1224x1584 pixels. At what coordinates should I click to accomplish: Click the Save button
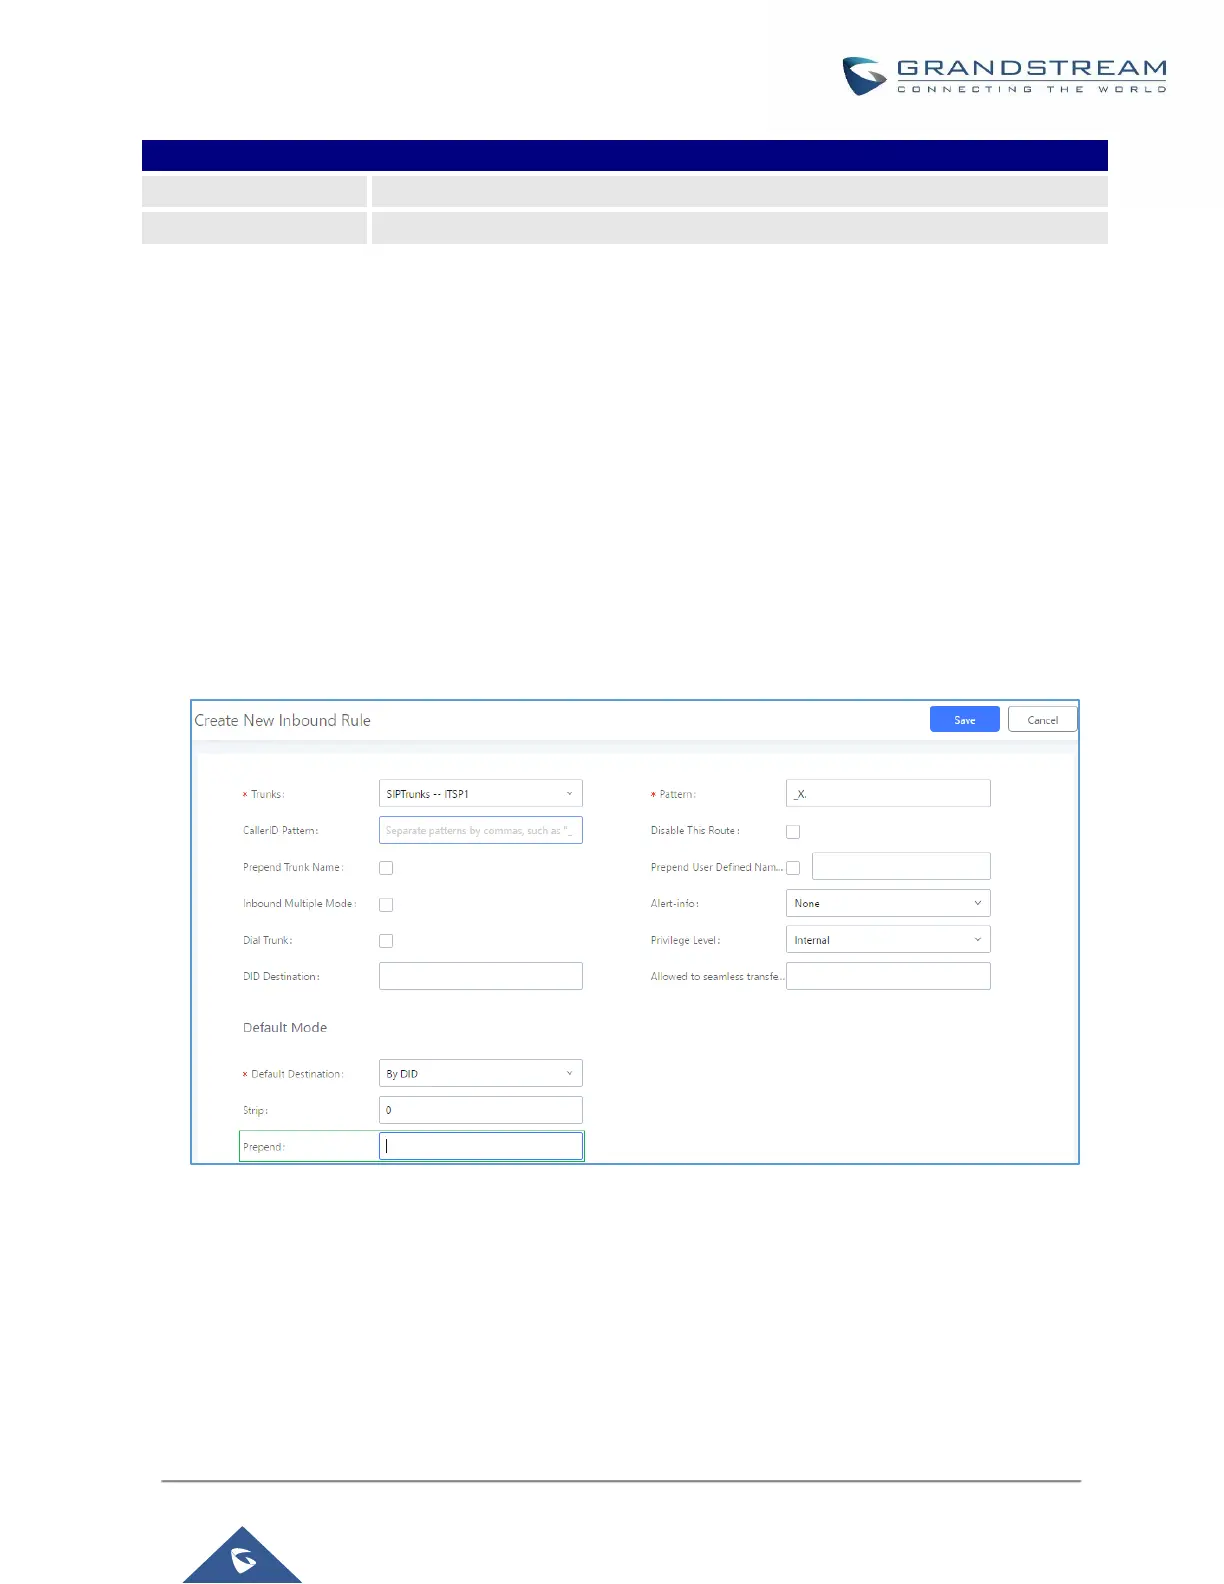tap(964, 719)
